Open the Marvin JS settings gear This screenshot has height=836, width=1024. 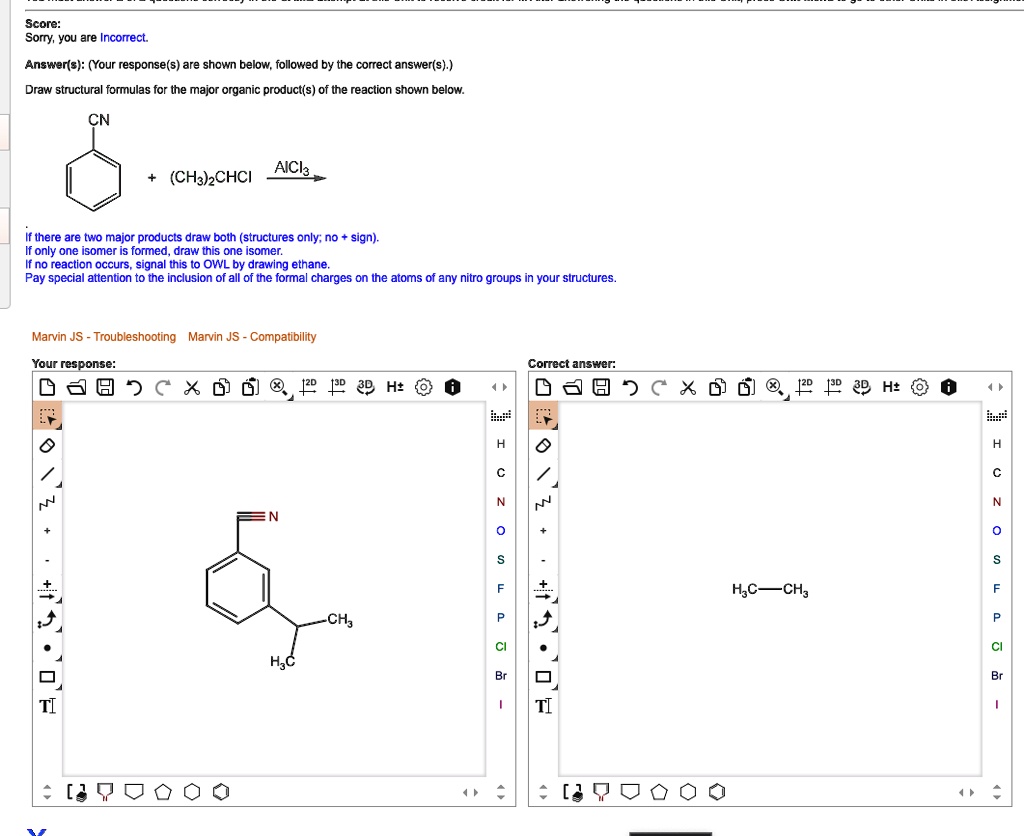coord(421,387)
